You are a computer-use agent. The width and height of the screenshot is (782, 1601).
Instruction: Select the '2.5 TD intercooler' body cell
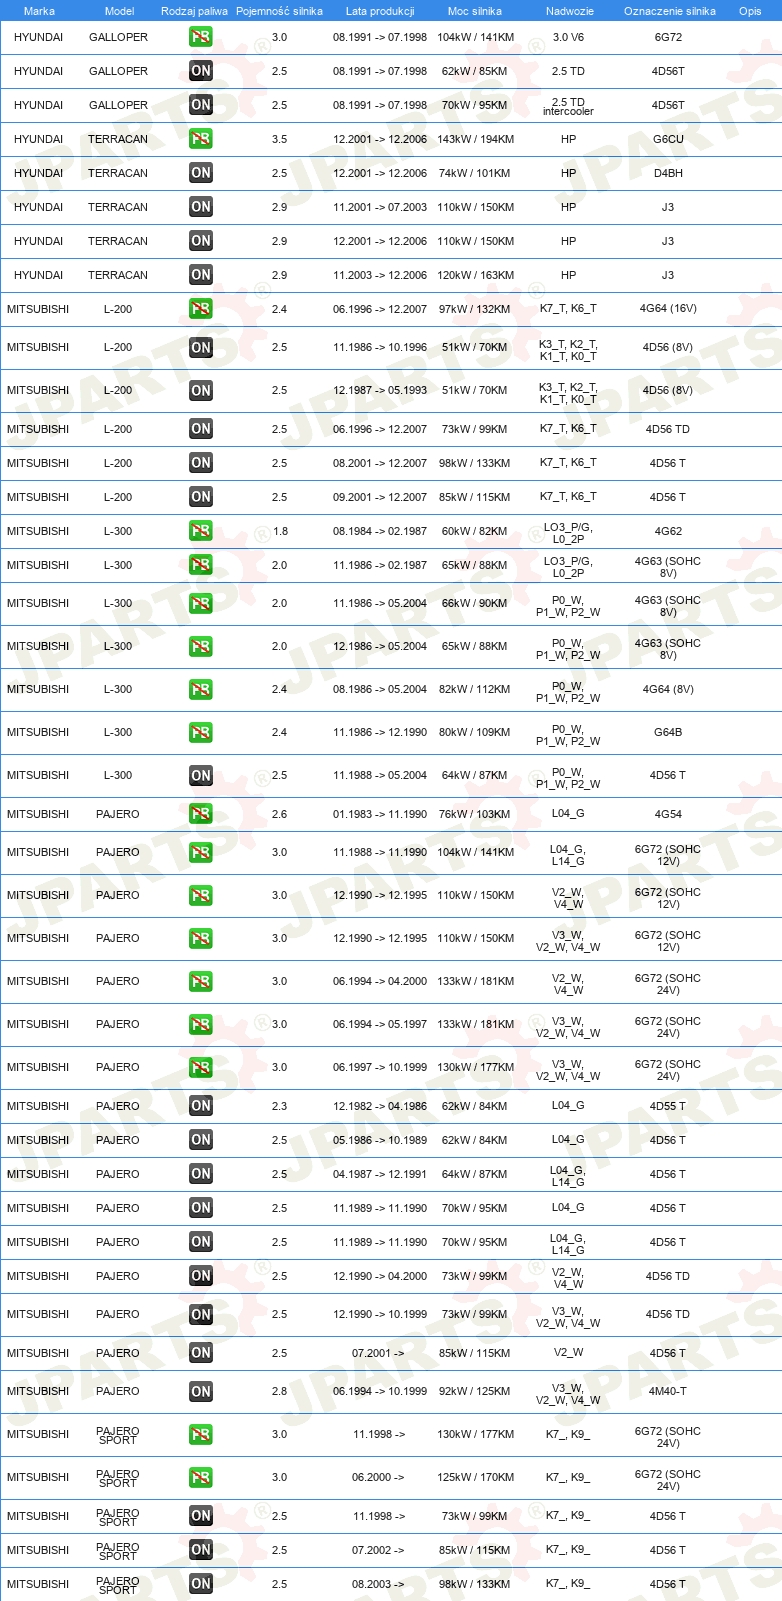(x=568, y=107)
